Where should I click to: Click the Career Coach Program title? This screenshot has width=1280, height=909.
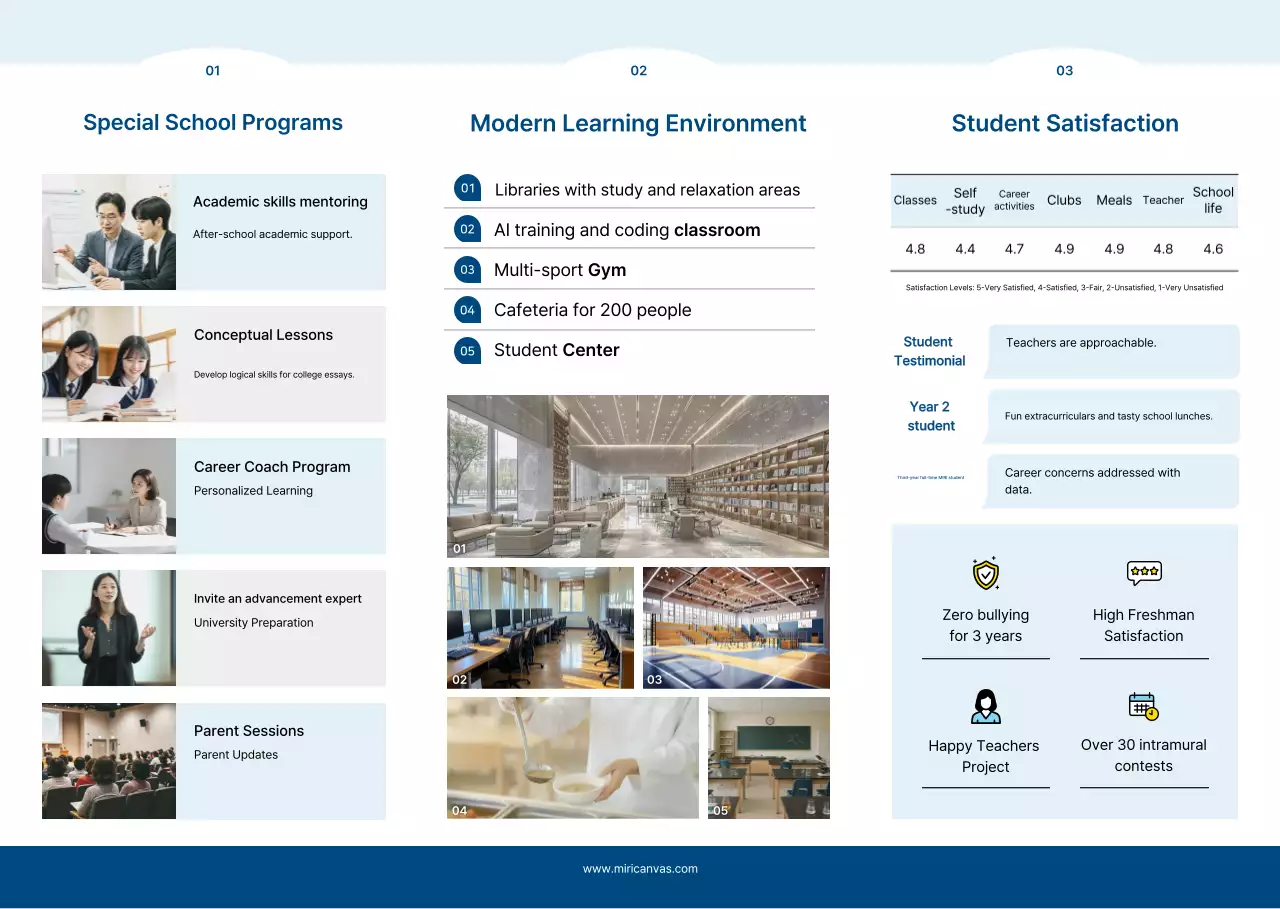(x=272, y=467)
